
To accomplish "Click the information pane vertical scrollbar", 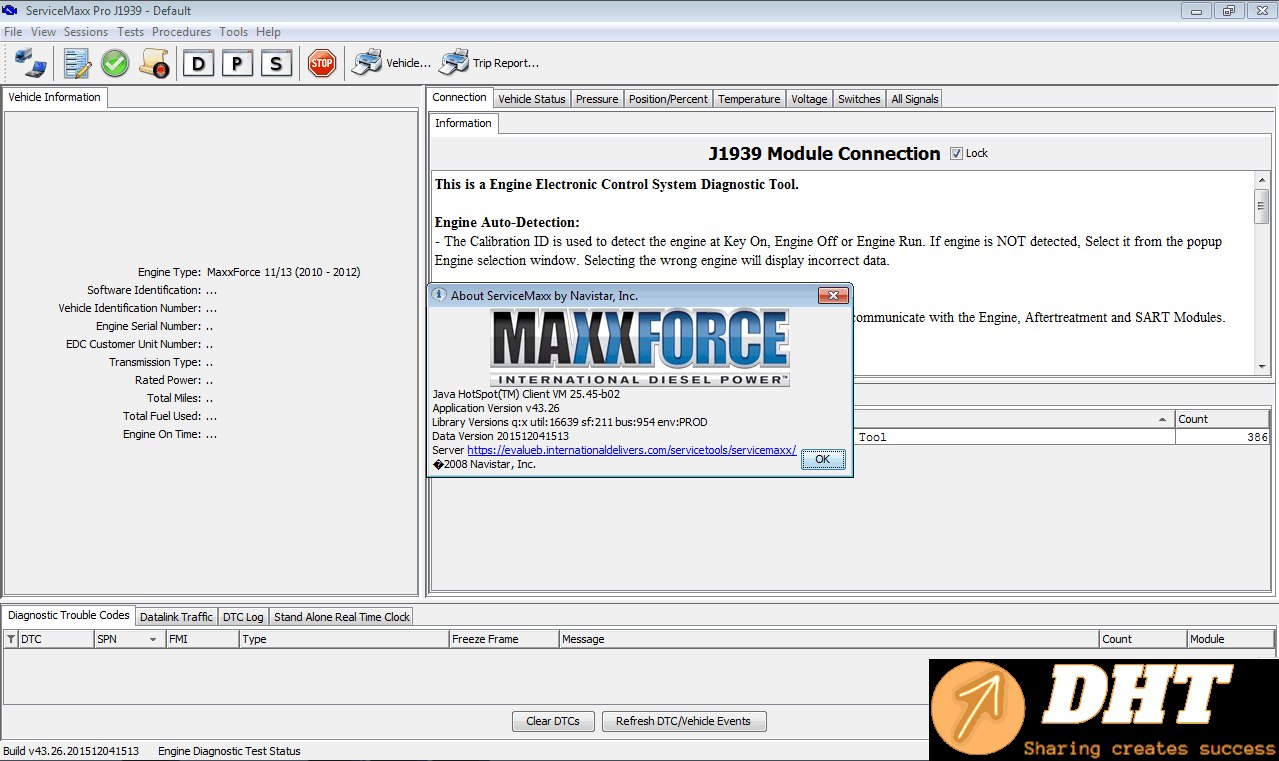I will pos(1262,271).
